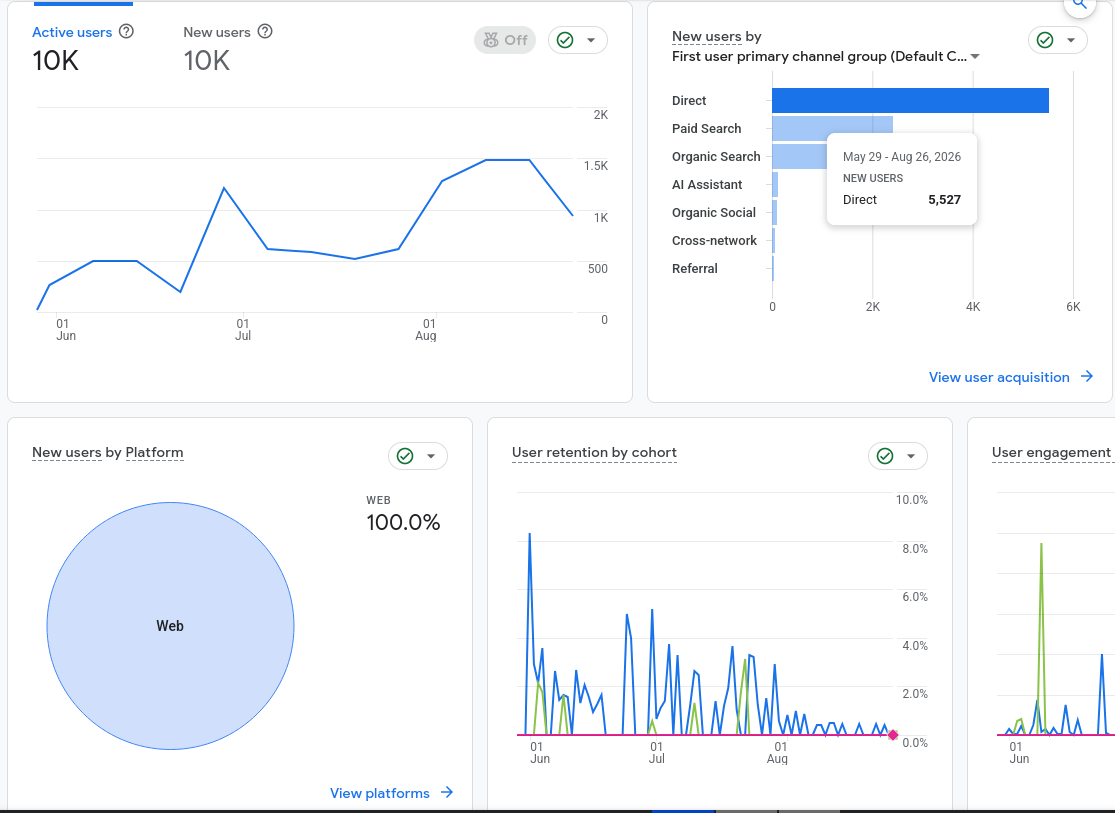Click the help icon beside Active users
The width and height of the screenshot is (1115, 813).
[126, 31]
